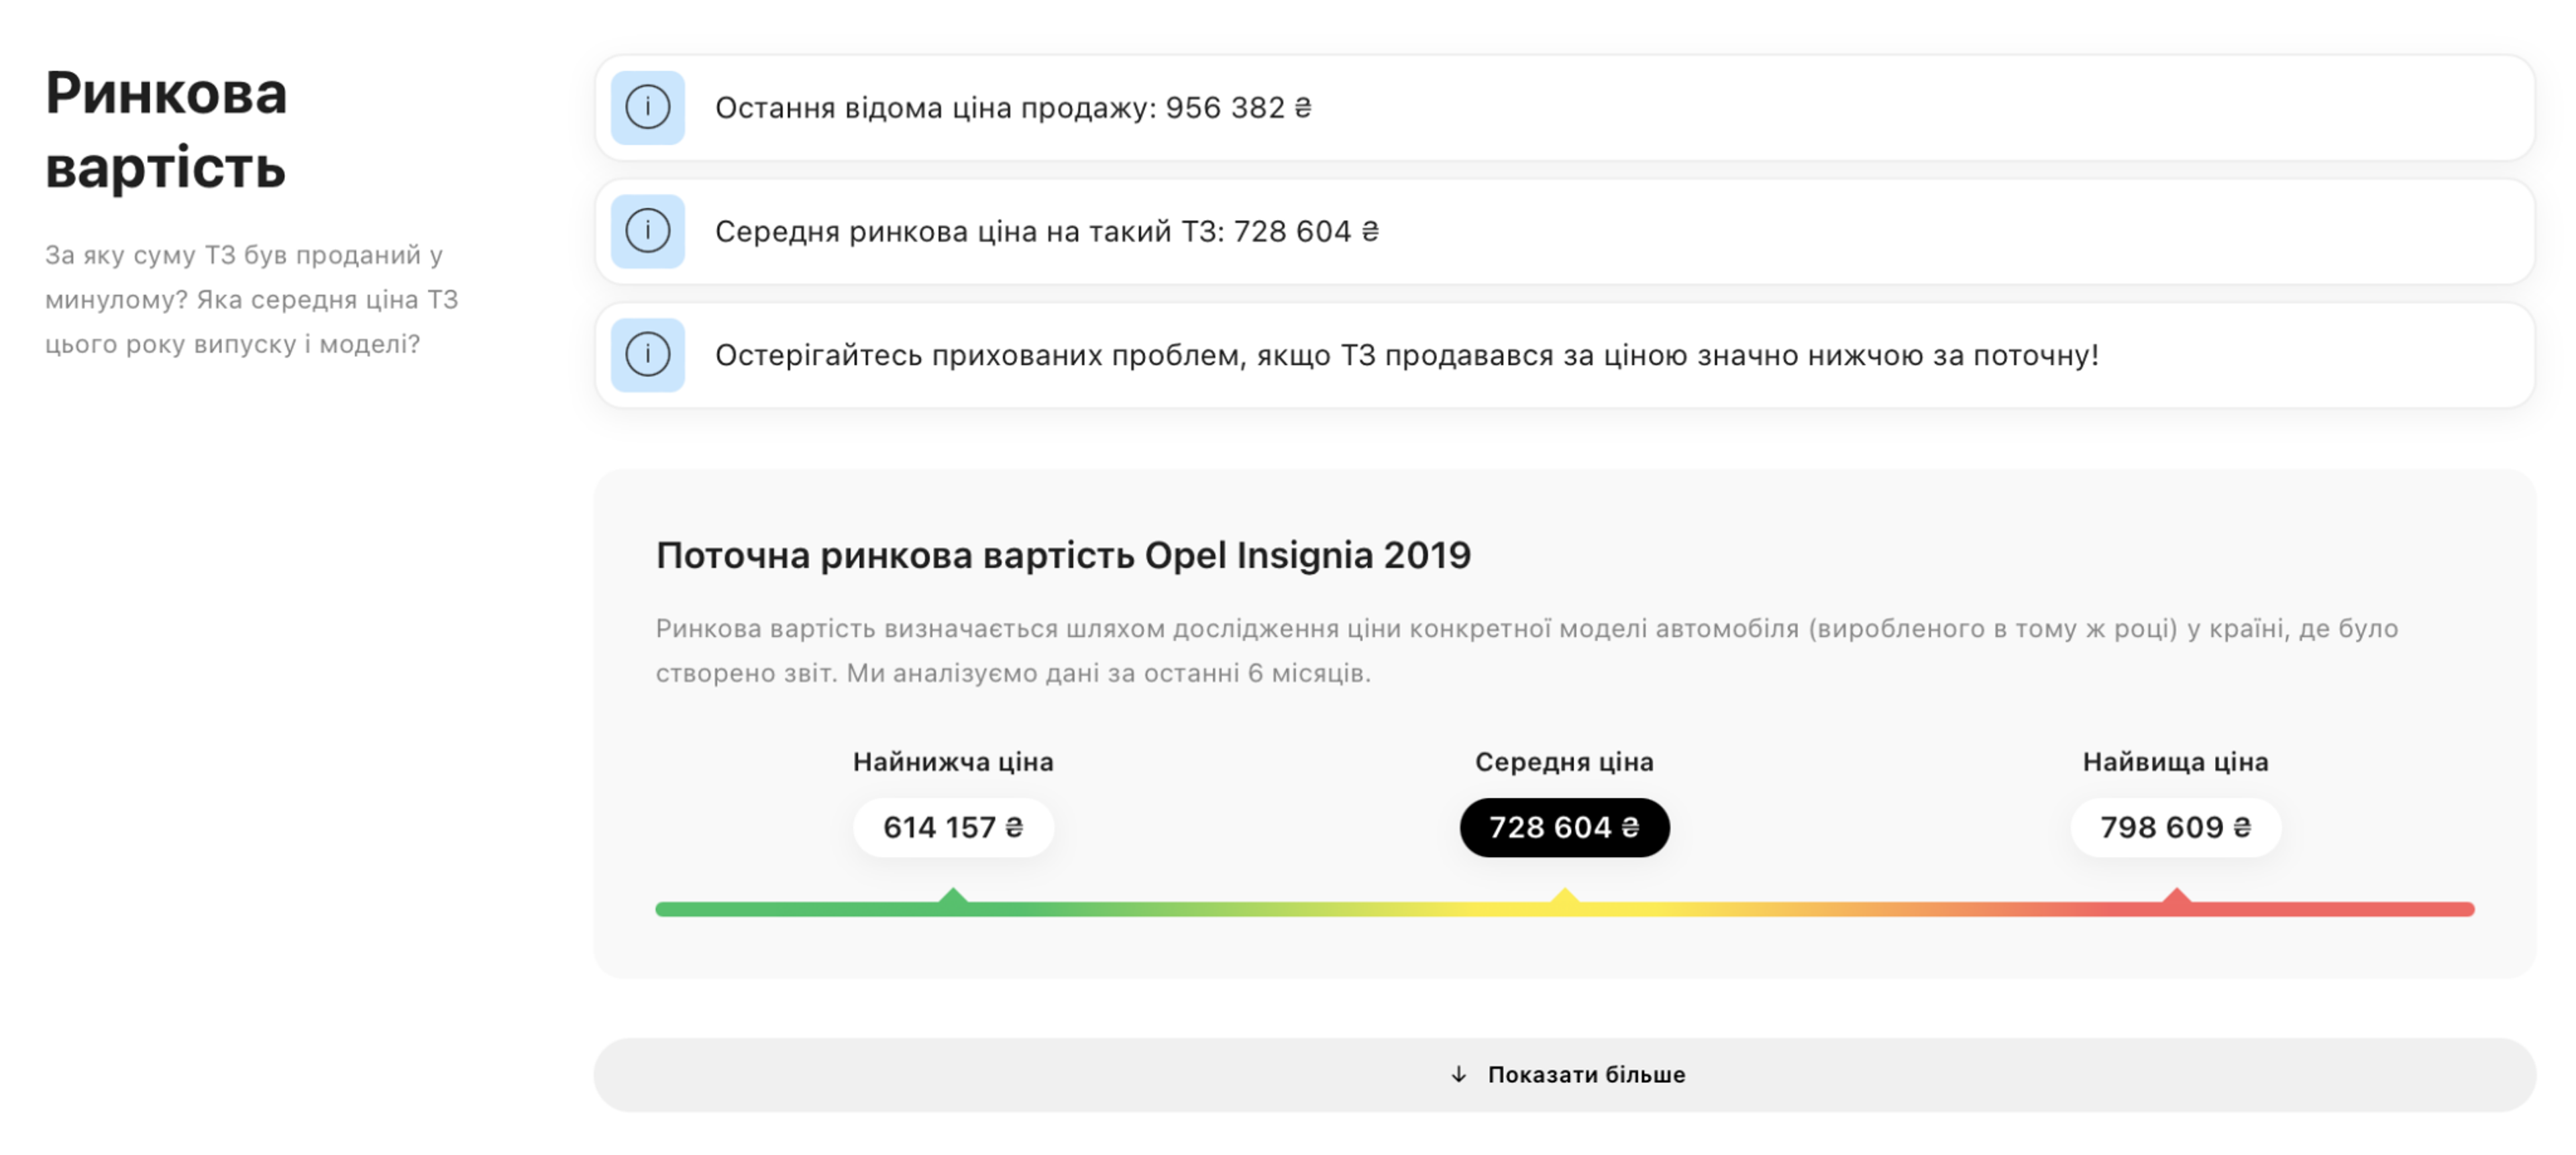Click yellow average price marker on scale
The image size is (2576, 1155).
(x=1564, y=897)
